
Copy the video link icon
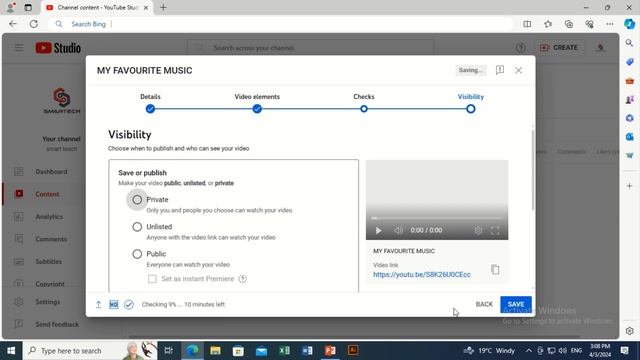pos(495,269)
